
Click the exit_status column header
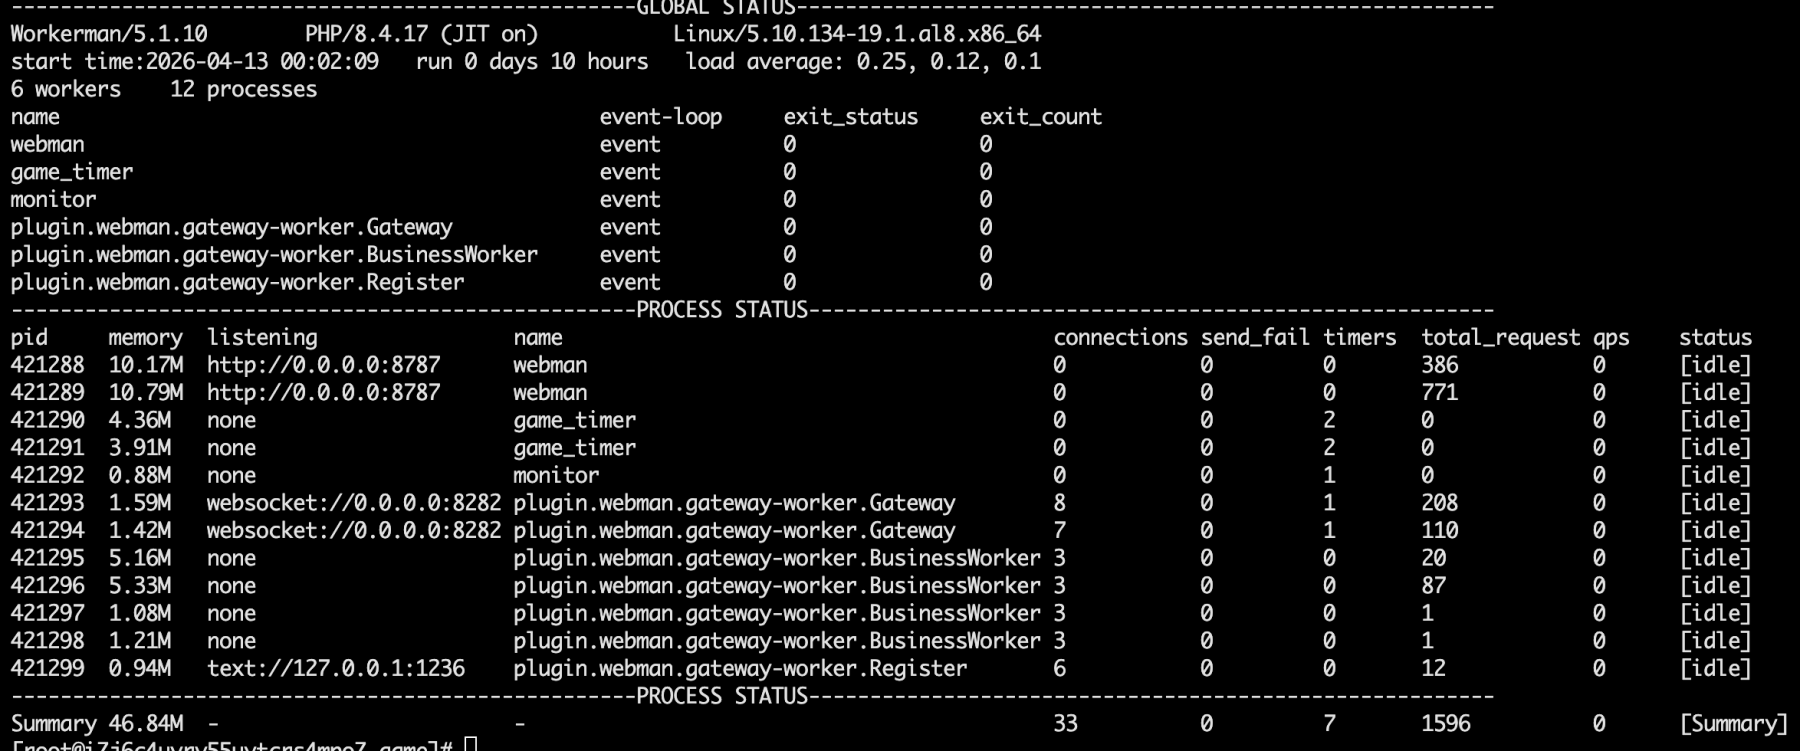point(850,117)
